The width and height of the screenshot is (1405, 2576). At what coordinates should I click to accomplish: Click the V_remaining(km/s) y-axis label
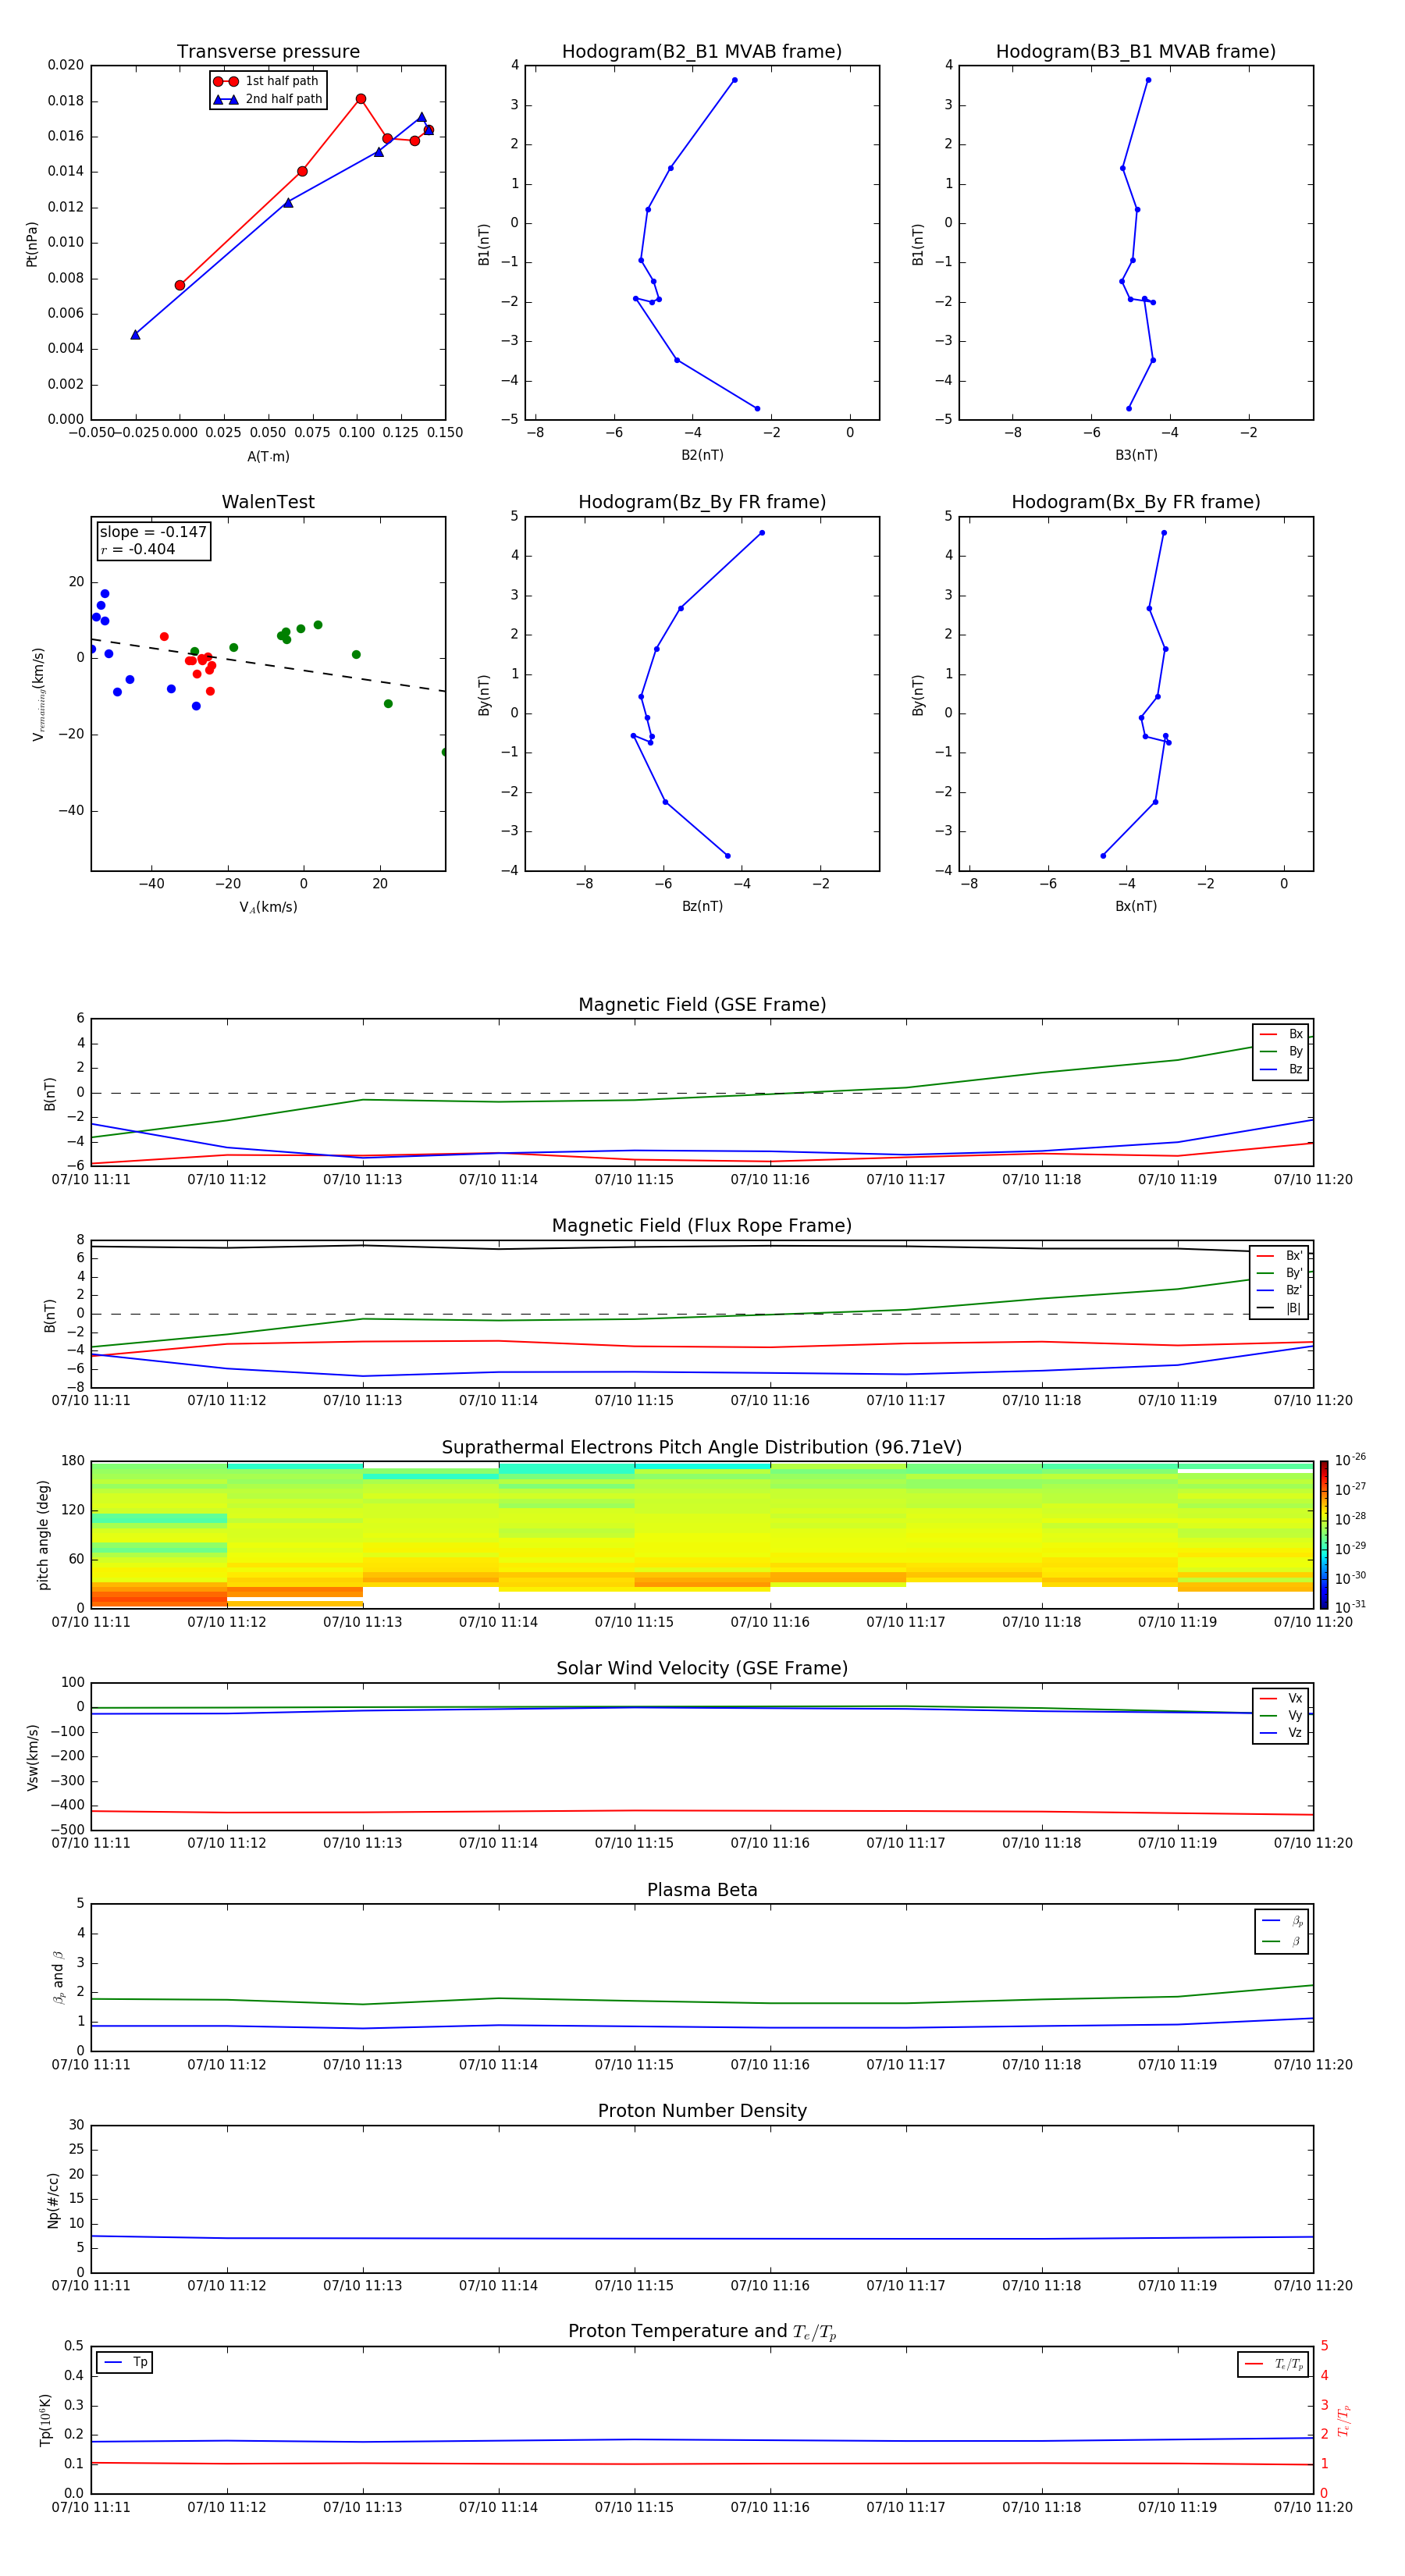[38, 694]
